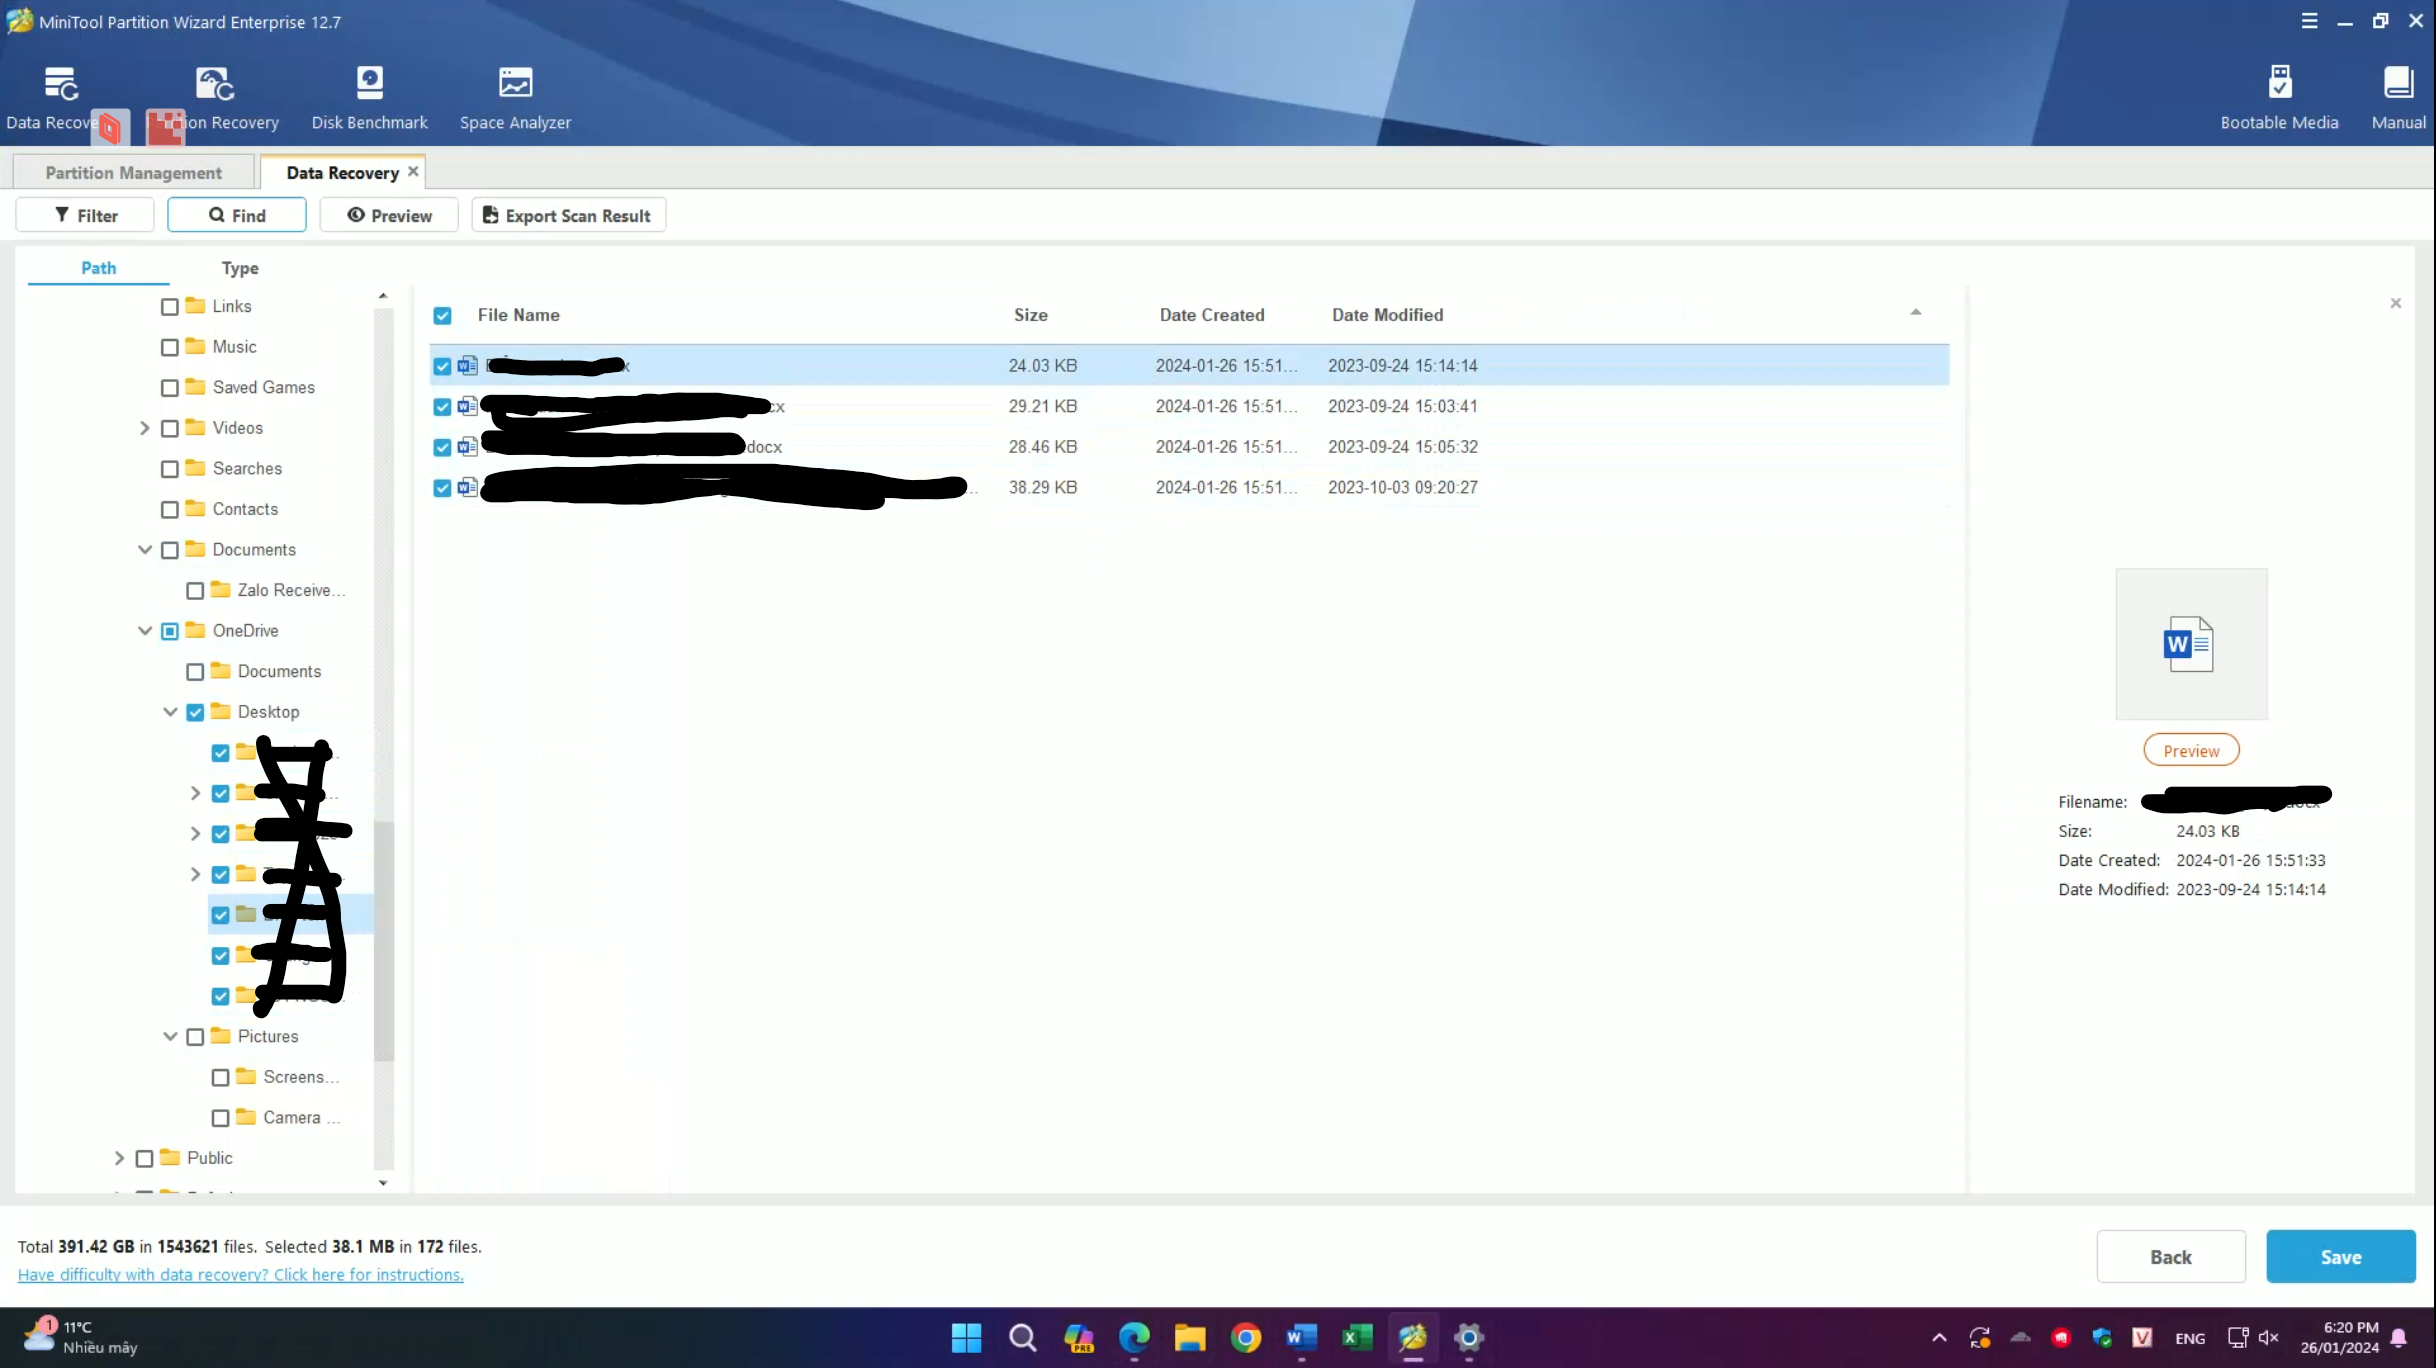Switch to the Type tab
Screen dimensions: 2436x1368
239,268
